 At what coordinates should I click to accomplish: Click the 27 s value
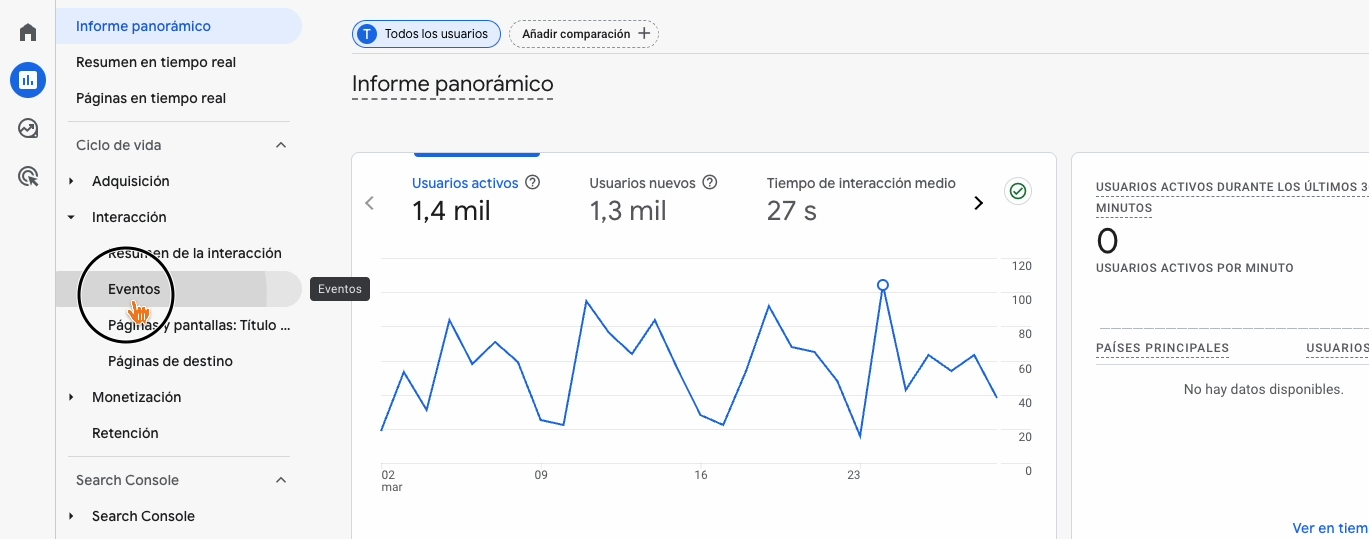click(x=792, y=211)
